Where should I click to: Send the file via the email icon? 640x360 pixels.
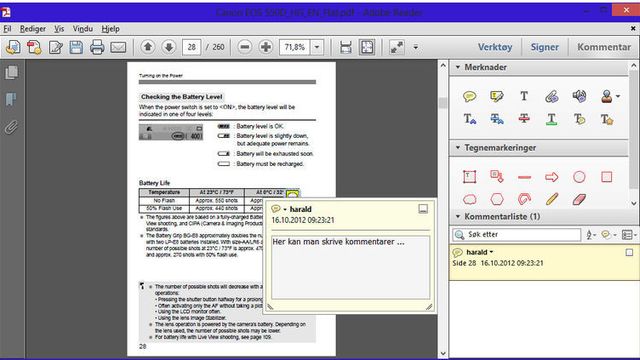[118, 47]
